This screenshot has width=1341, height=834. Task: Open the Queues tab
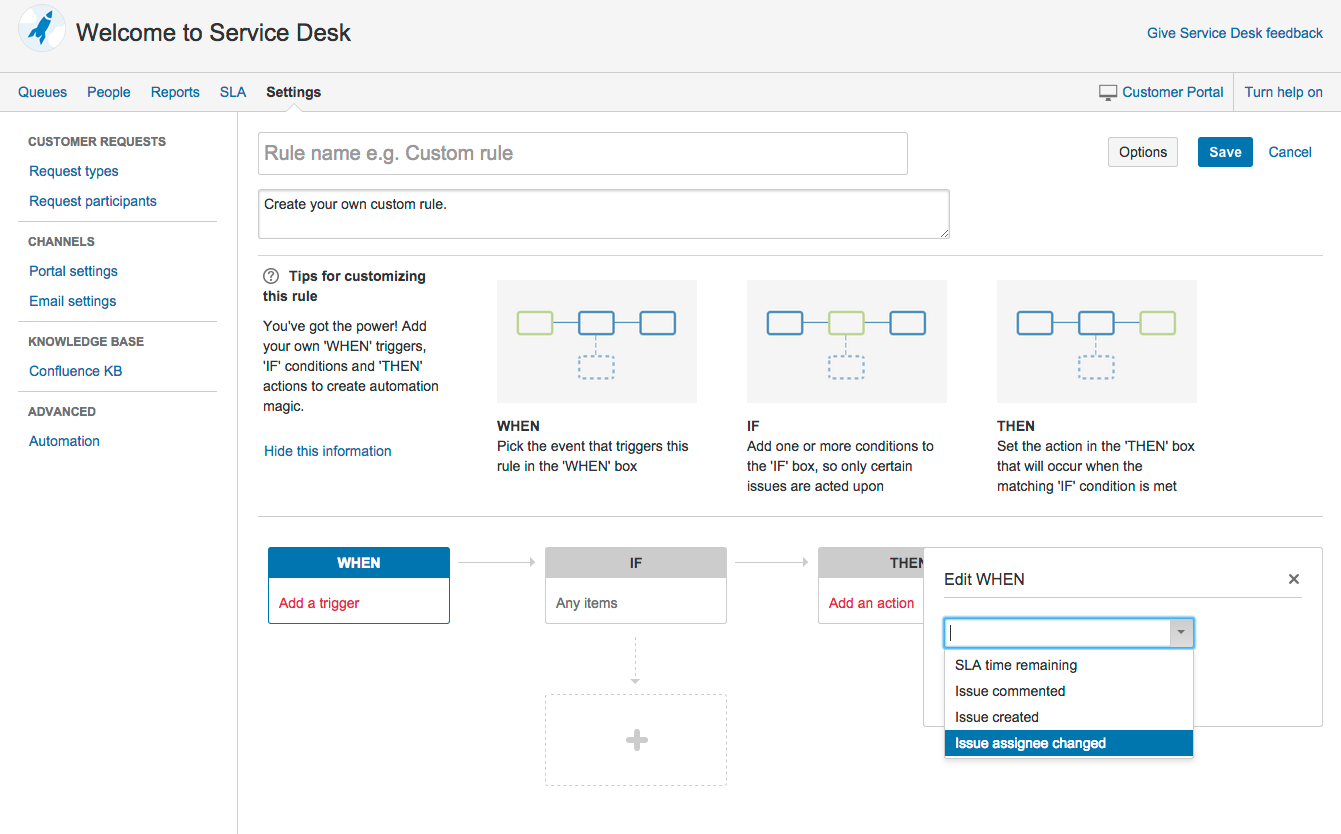pyautogui.click(x=43, y=92)
